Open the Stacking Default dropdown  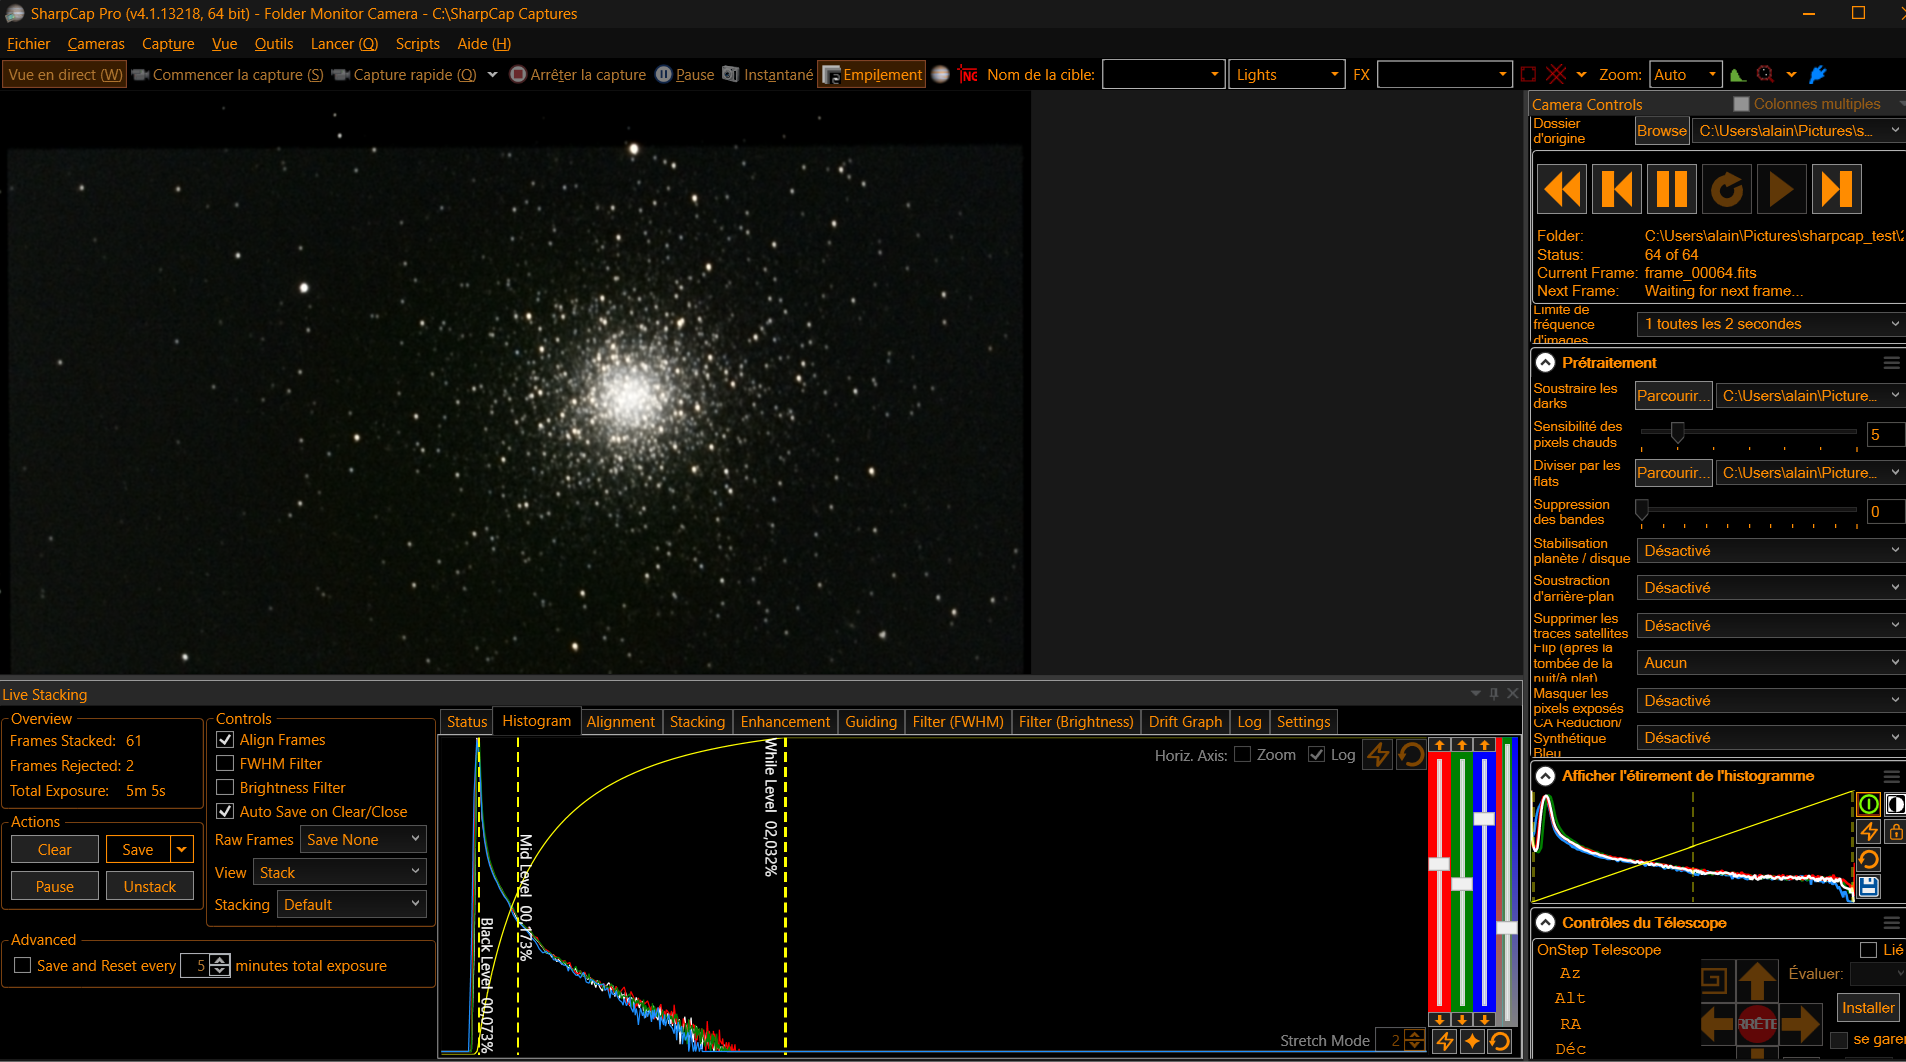click(x=352, y=905)
